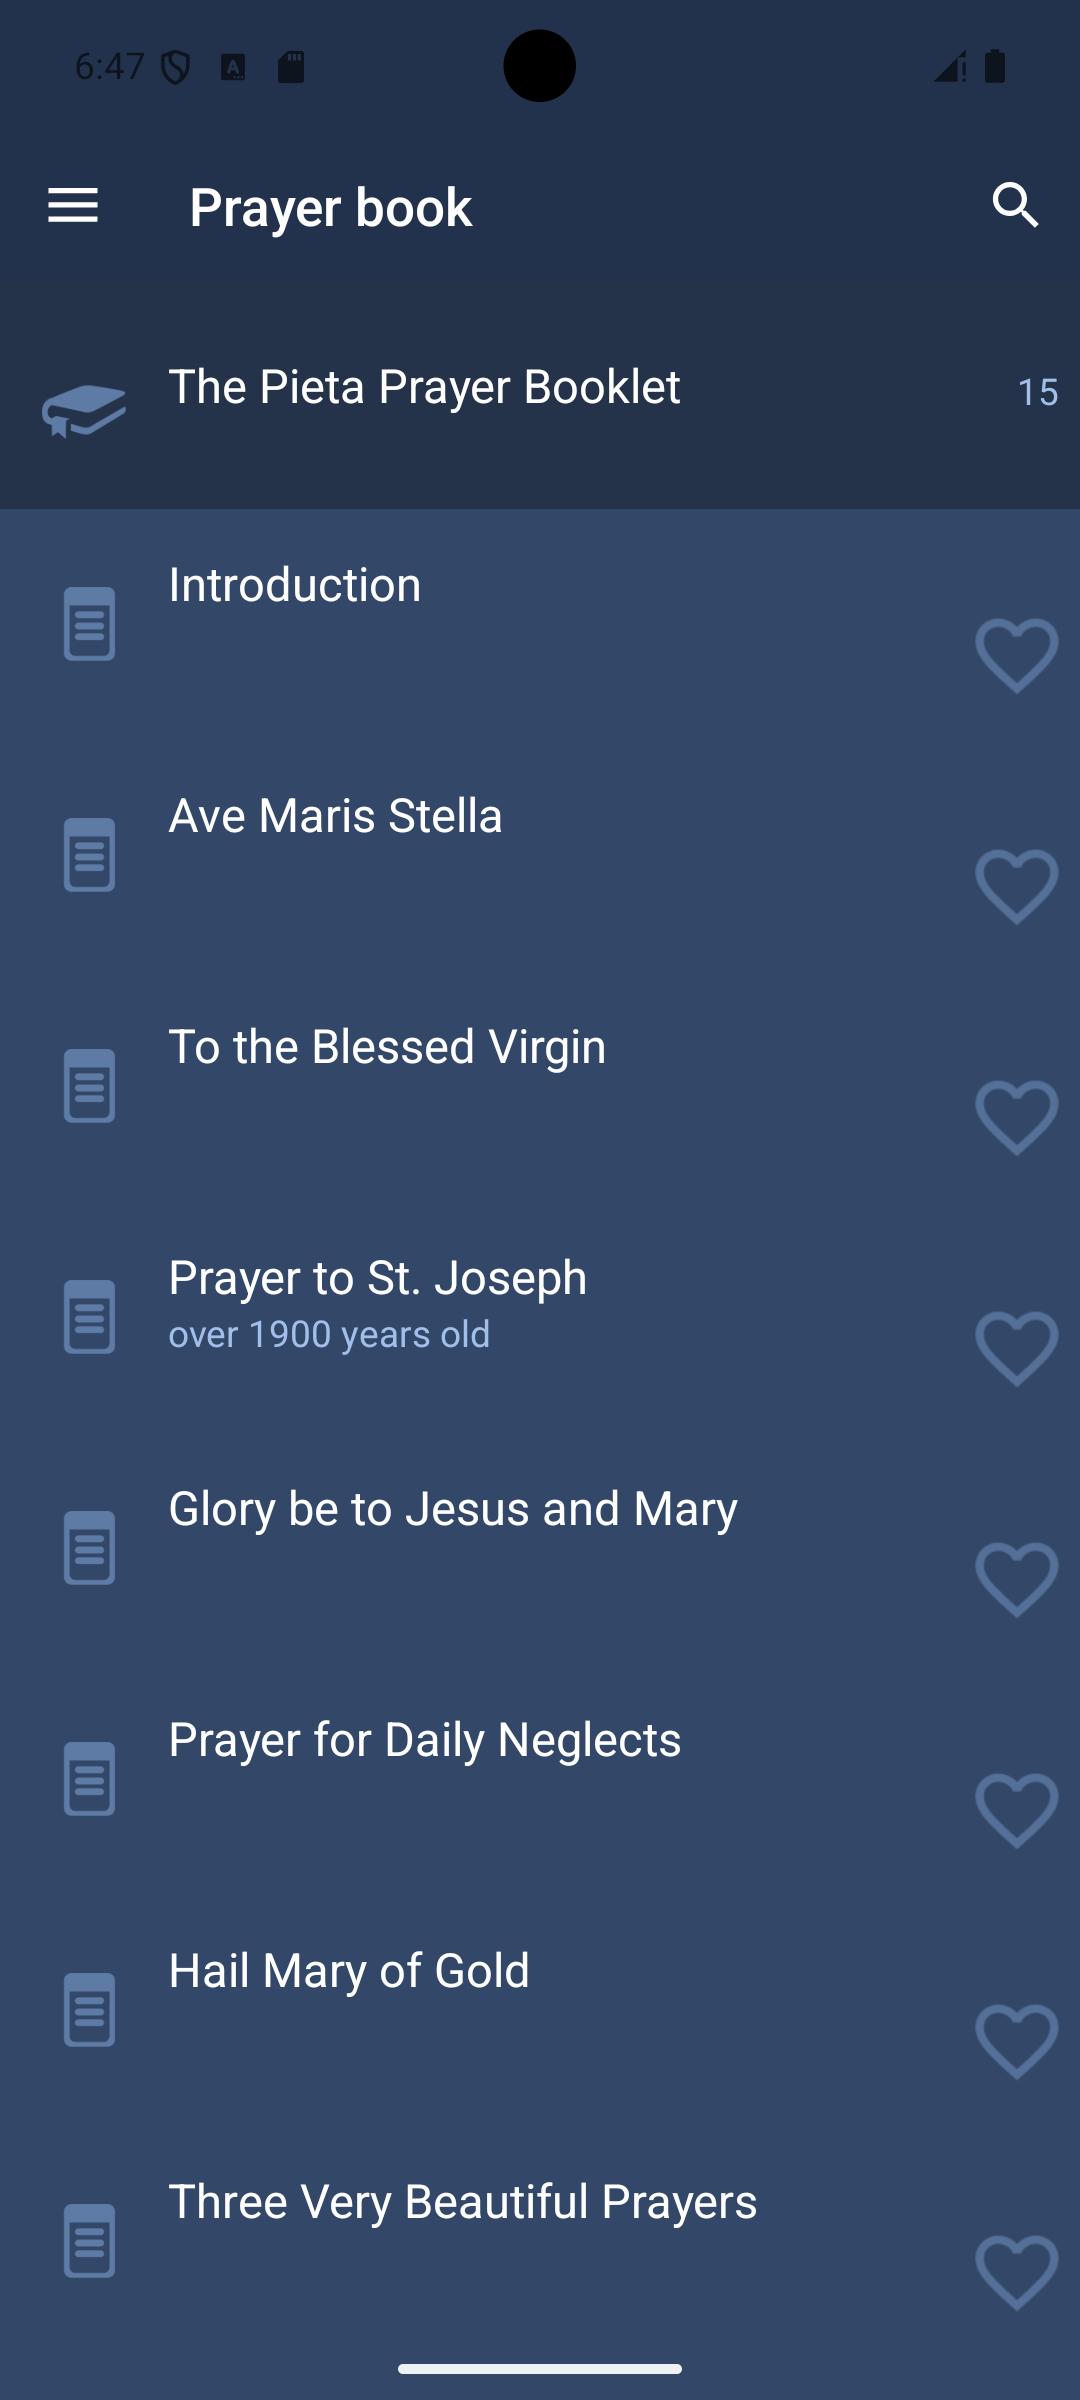Toggle favorite heart for Glory be to Jesus and Mary
The width and height of the screenshot is (1080, 2400).
[1016, 1580]
